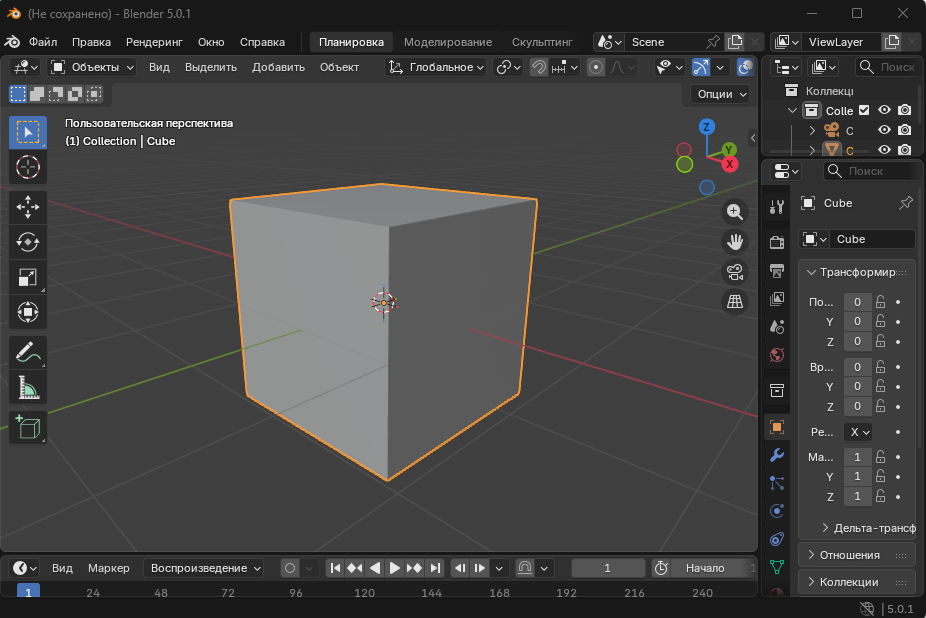Image resolution: width=926 pixels, height=618 pixels.
Task: Switch perspective/orthographic grid icon
Action: [735, 302]
